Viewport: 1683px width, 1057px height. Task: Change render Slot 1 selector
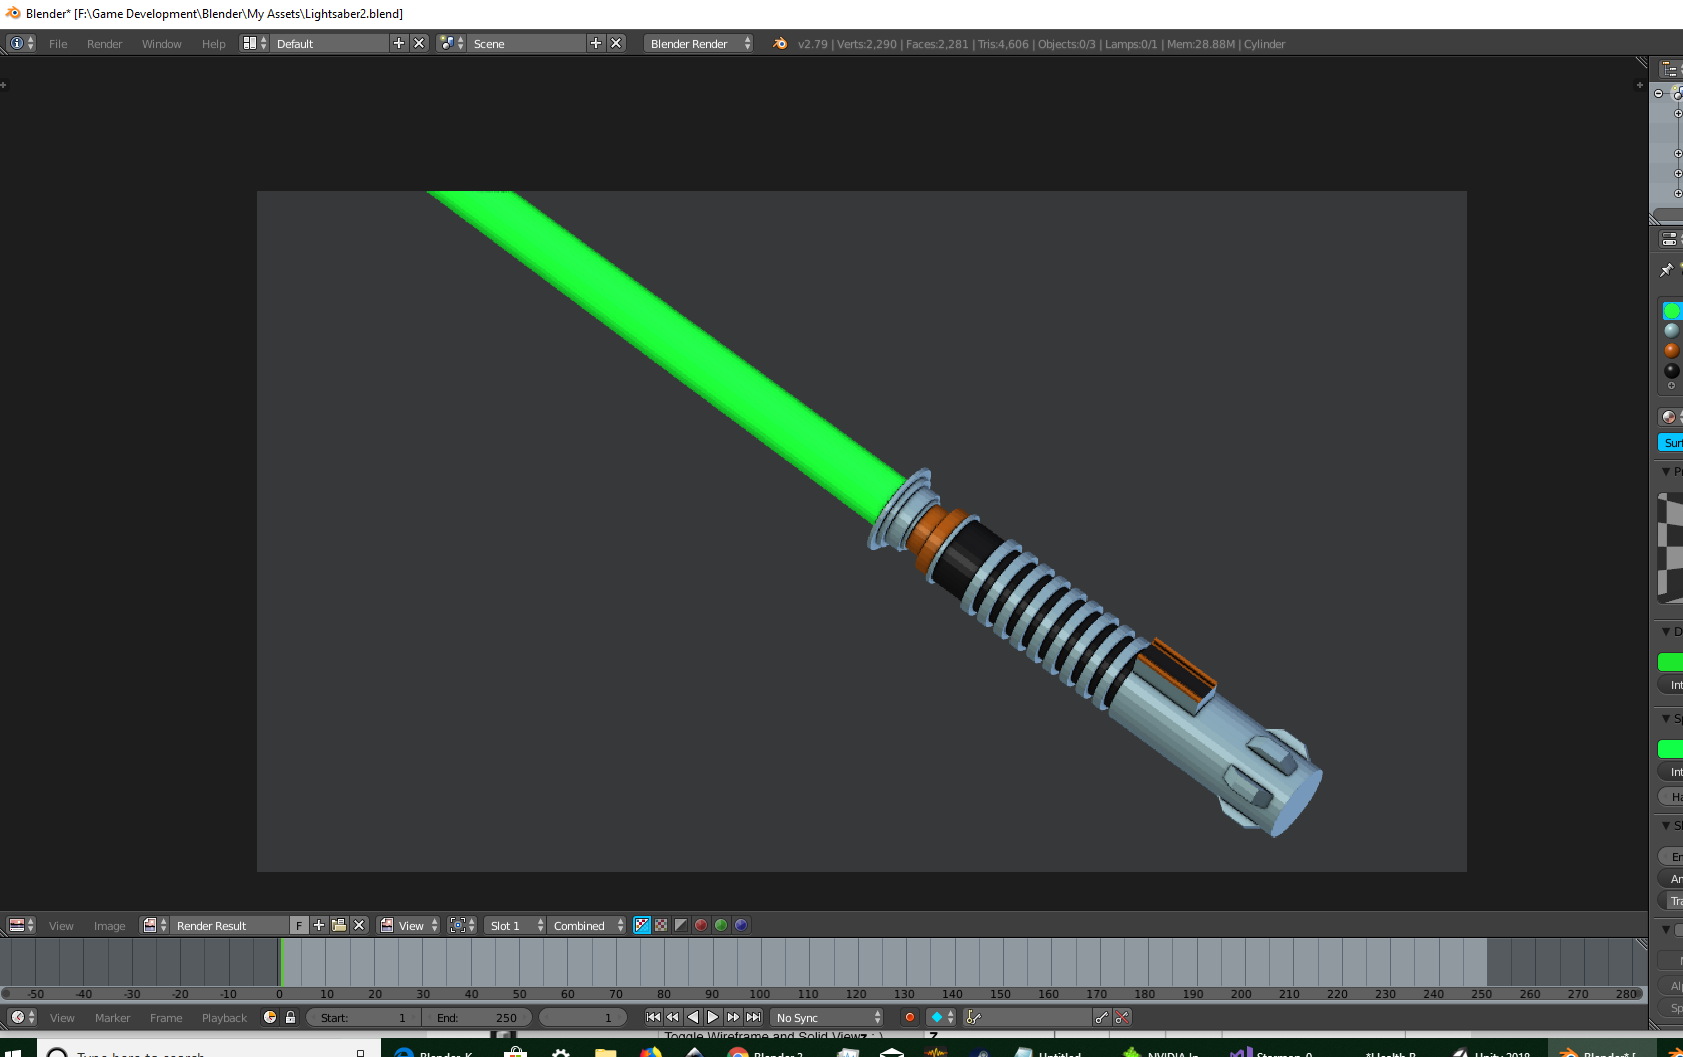[515, 925]
